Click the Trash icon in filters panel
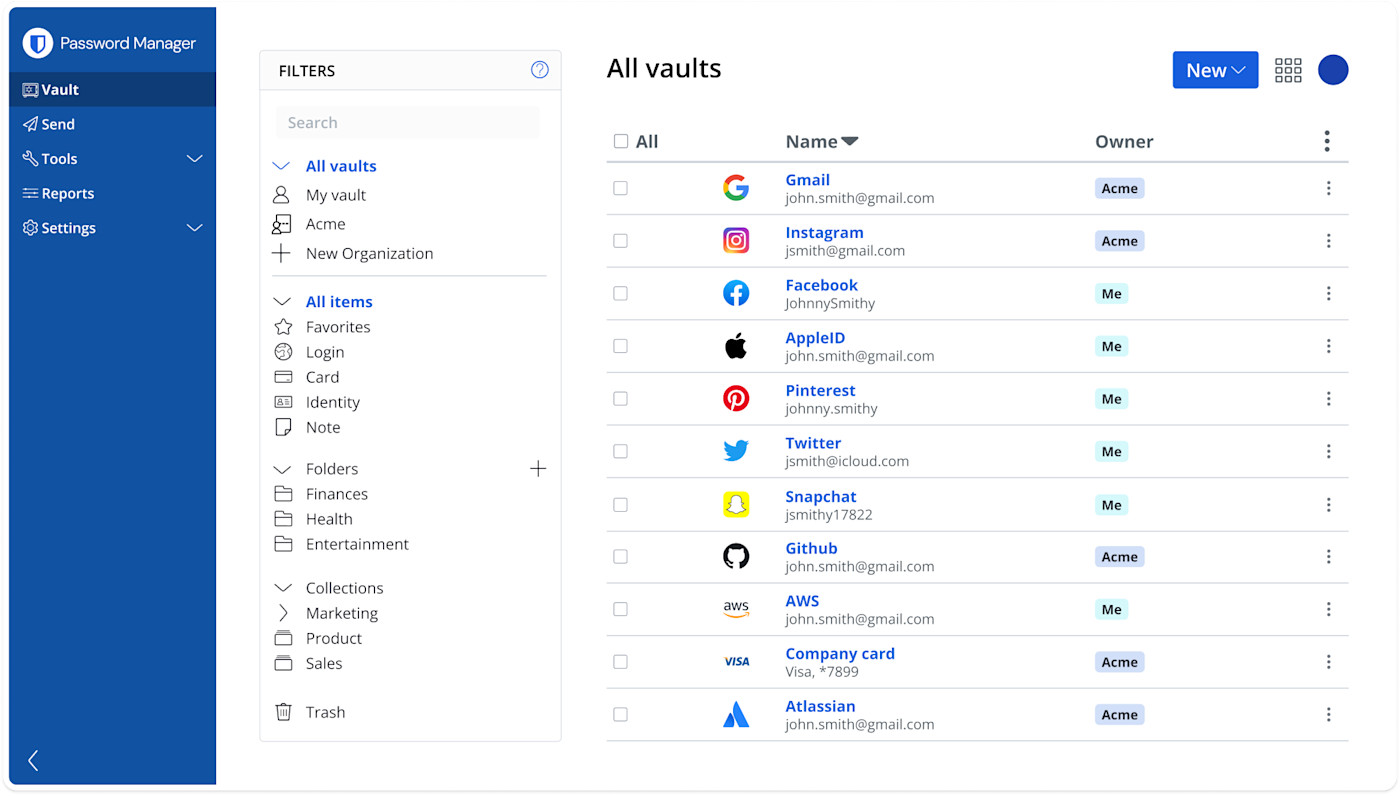This screenshot has width=1400, height=796. (x=283, y=711)
